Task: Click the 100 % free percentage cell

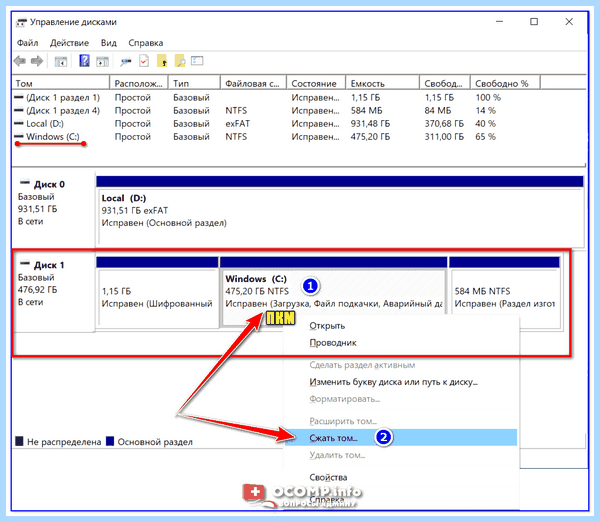Action: pos(488,98)
